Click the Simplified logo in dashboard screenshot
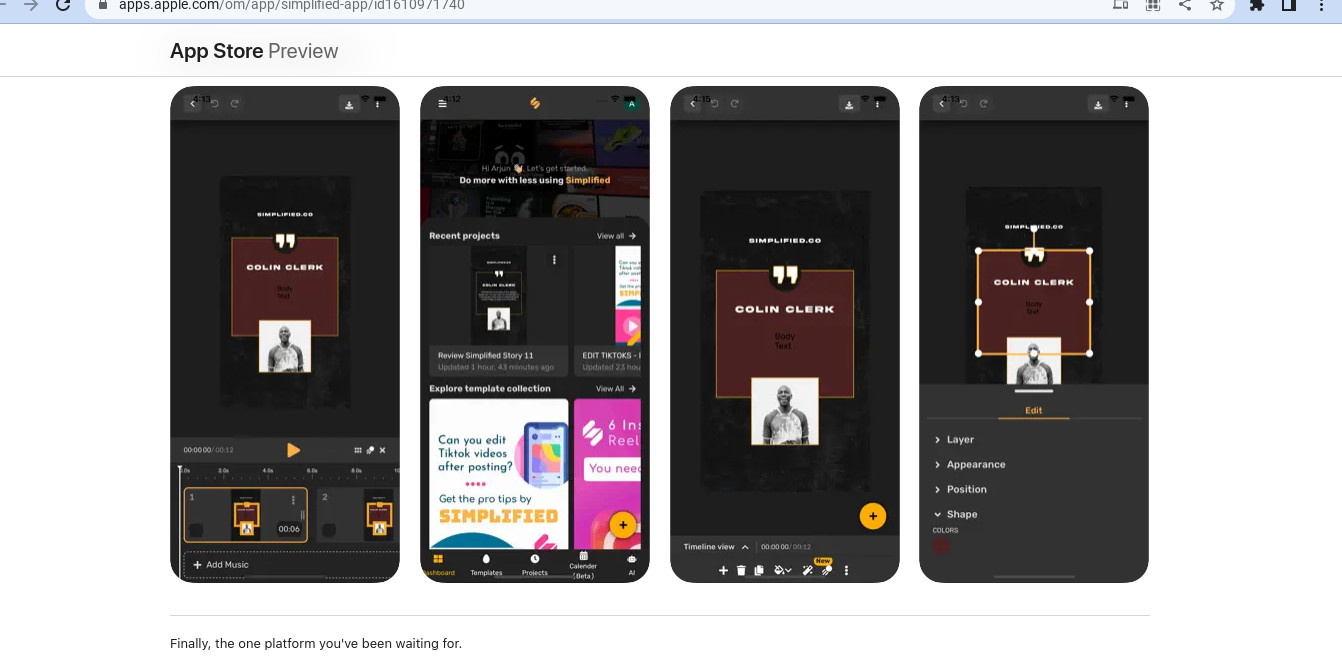This screenshot has height=662, width=1342. coord(535,103)
